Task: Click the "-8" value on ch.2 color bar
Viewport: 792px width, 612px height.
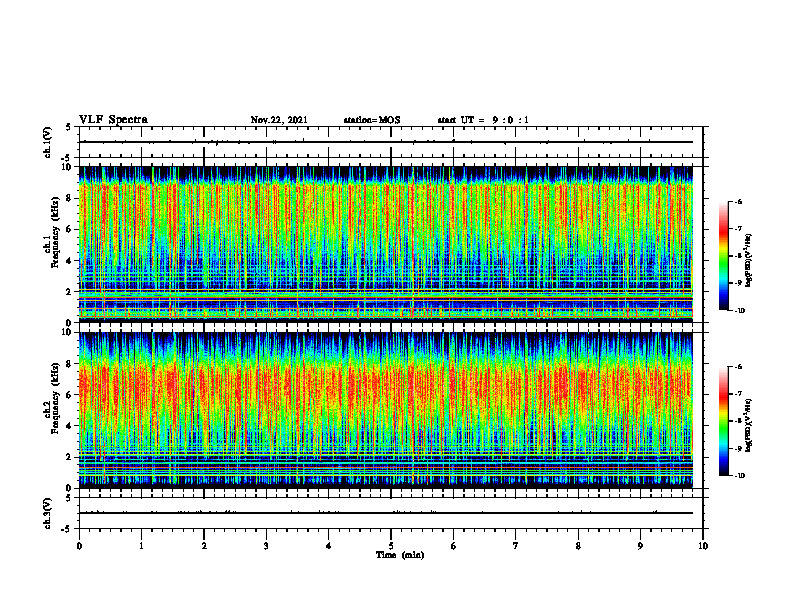Action: (738, 422)
